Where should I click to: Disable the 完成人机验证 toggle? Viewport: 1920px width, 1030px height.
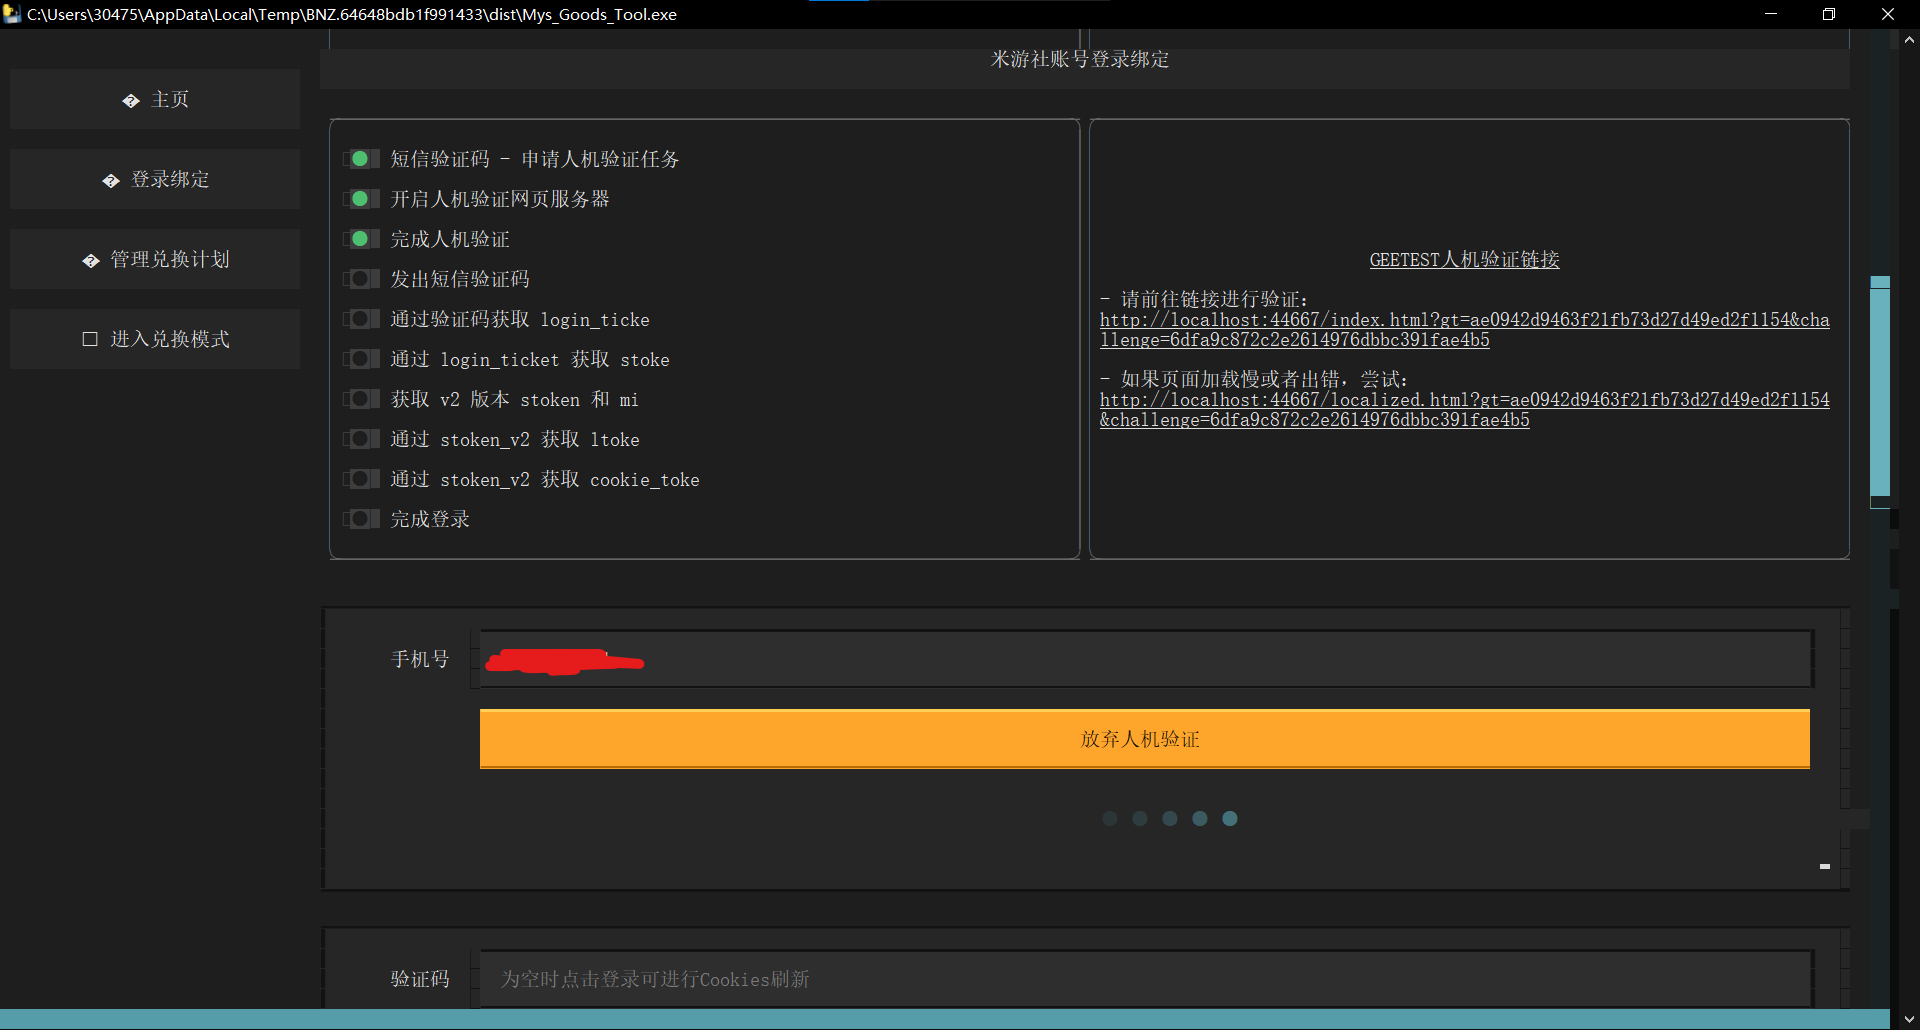(361, 238)
